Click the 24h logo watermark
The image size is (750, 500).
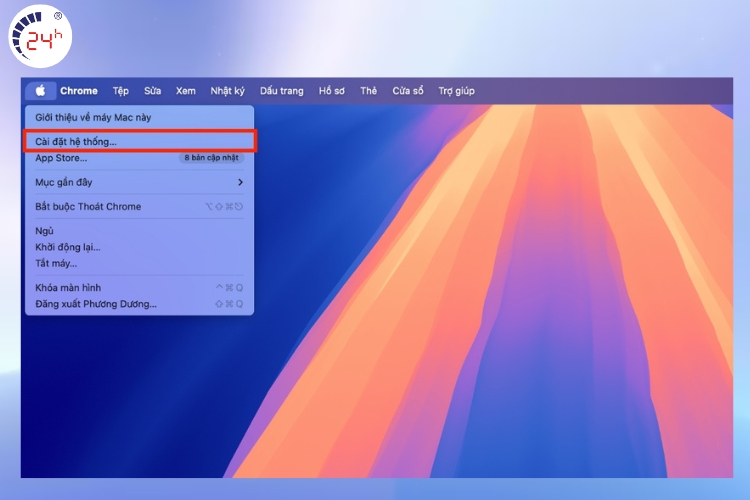tap(36, 40)
